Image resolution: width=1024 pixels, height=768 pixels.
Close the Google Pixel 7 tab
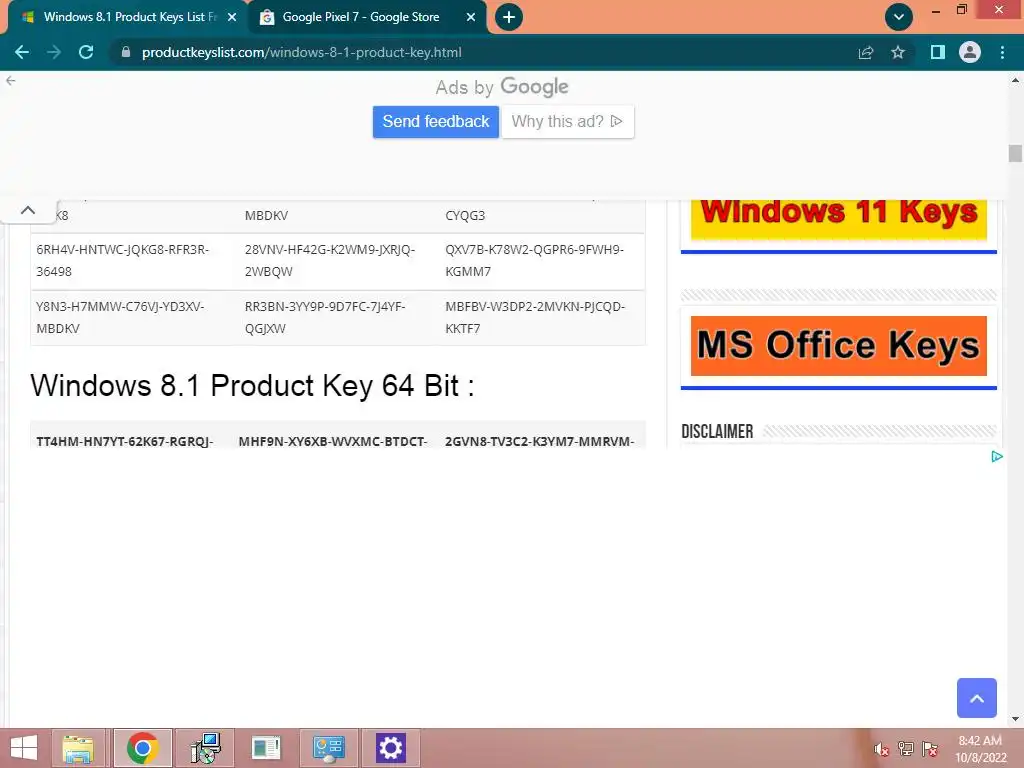pos(471,17)
